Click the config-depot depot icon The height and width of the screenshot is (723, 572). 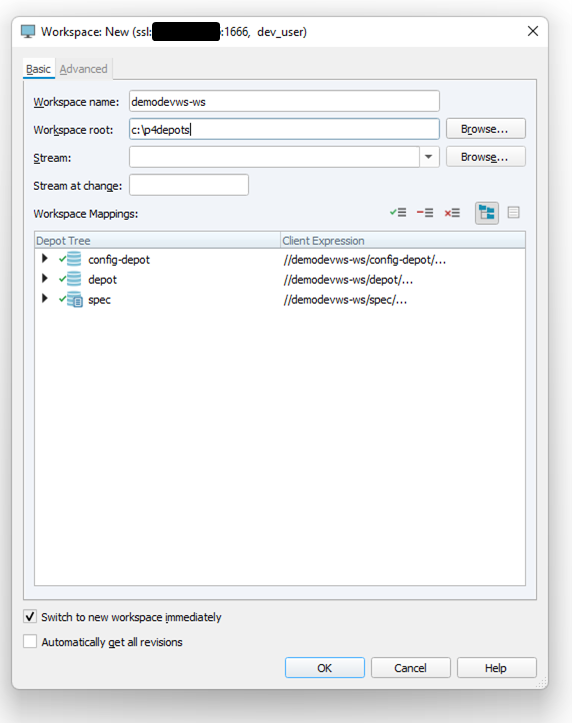(x=74, y=259)
